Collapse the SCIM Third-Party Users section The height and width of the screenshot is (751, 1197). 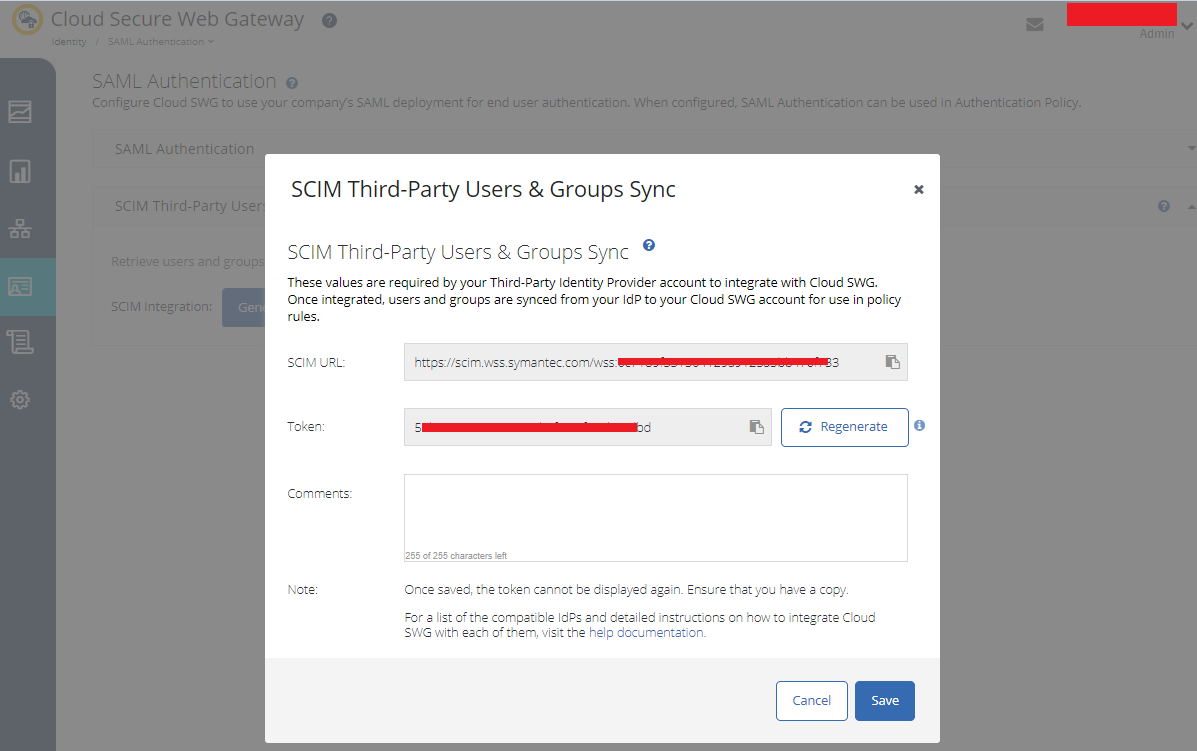[x=1191, y=207]
